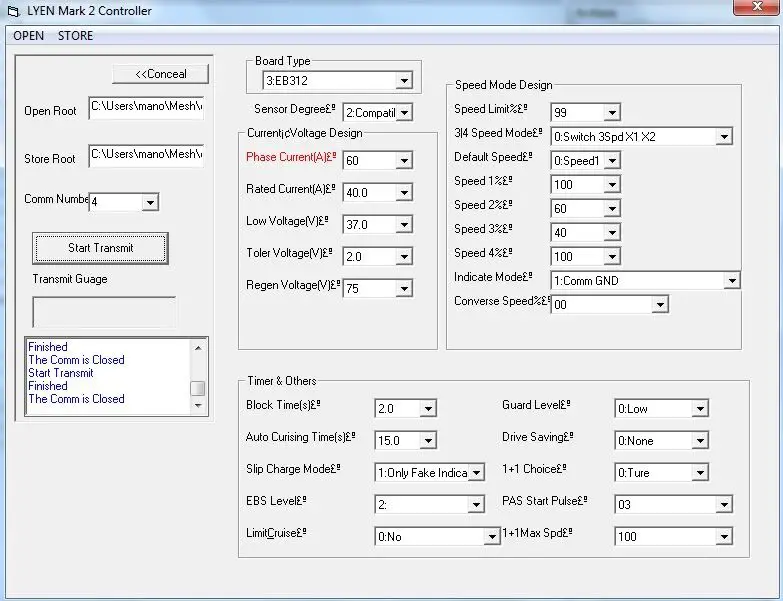Open the Default Speed dropdown
This screenshot has height=601, width=783.
[612, 161]
